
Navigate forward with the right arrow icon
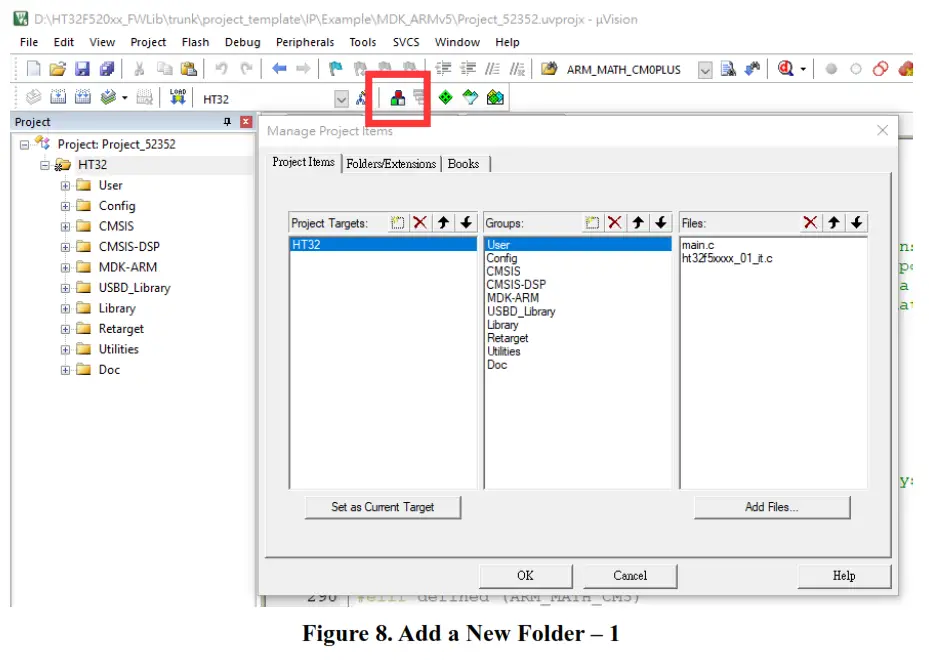pos(303,69)
